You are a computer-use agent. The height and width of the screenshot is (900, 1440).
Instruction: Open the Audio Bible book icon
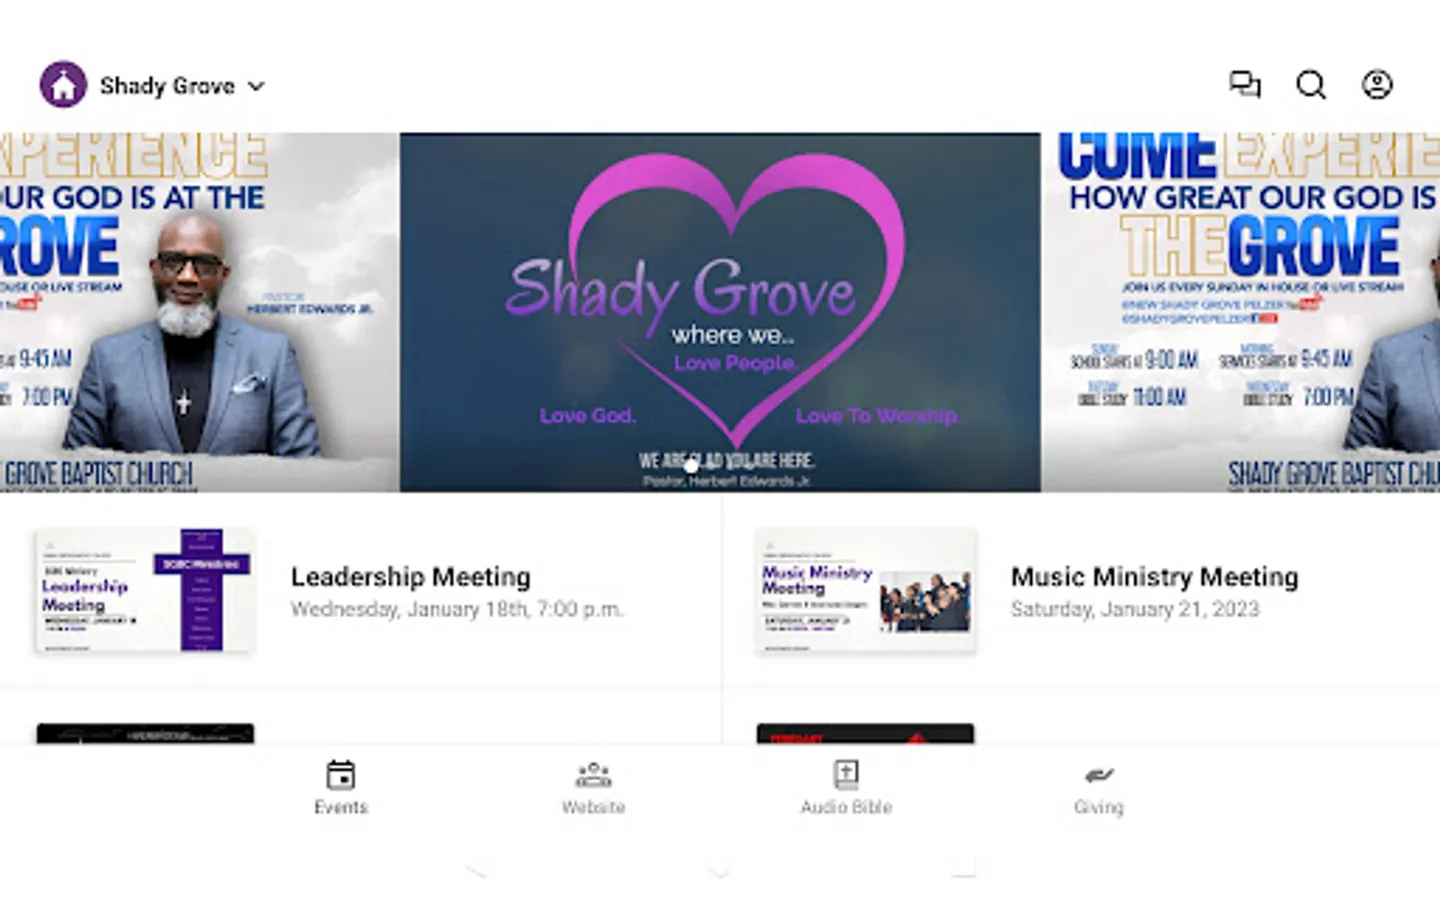[x=846, y=775]
